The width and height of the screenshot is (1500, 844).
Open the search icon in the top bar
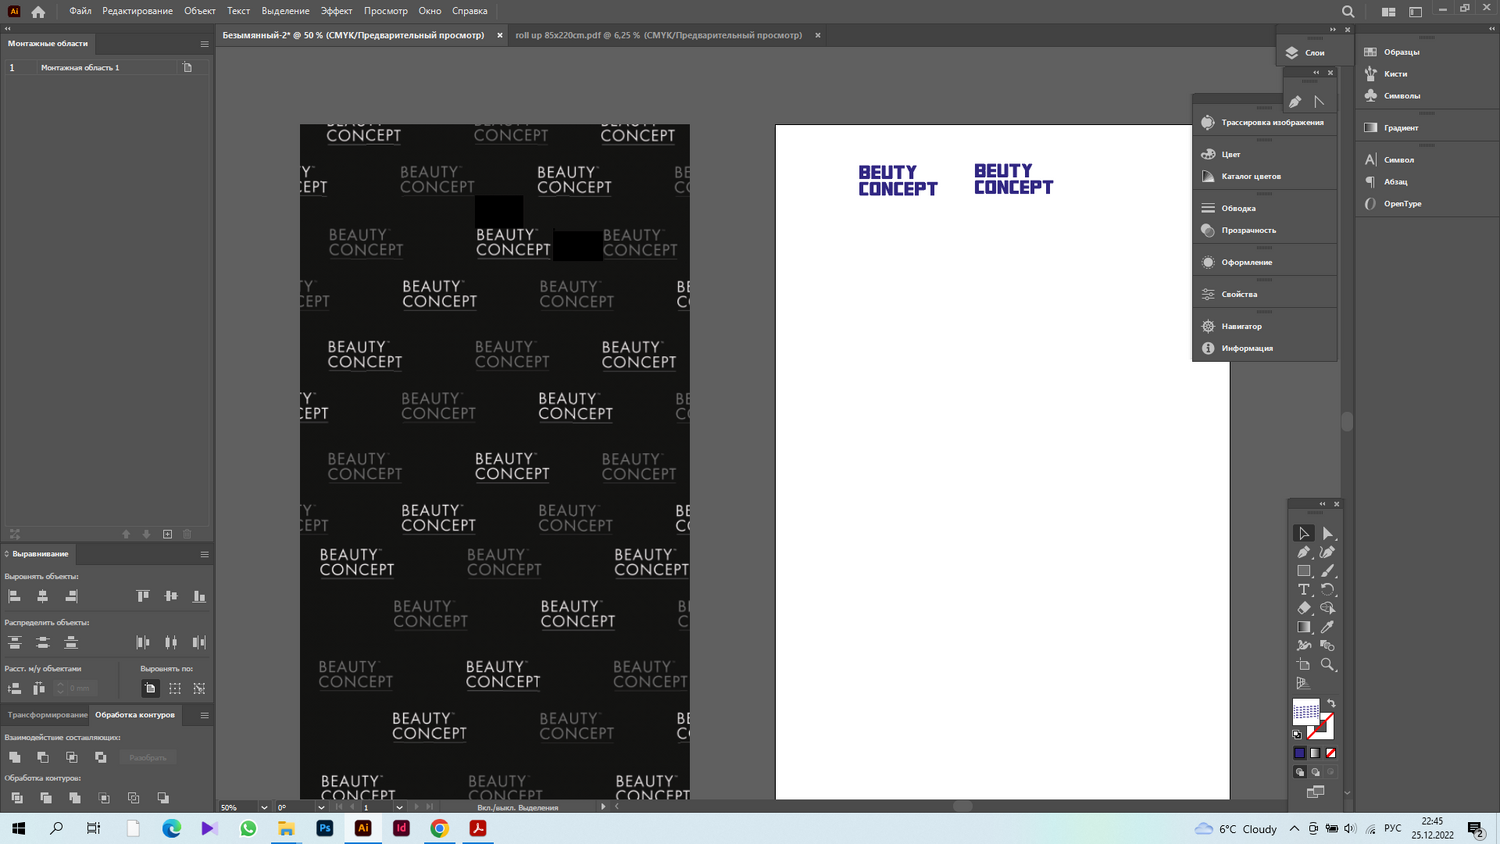[1348, 11]
